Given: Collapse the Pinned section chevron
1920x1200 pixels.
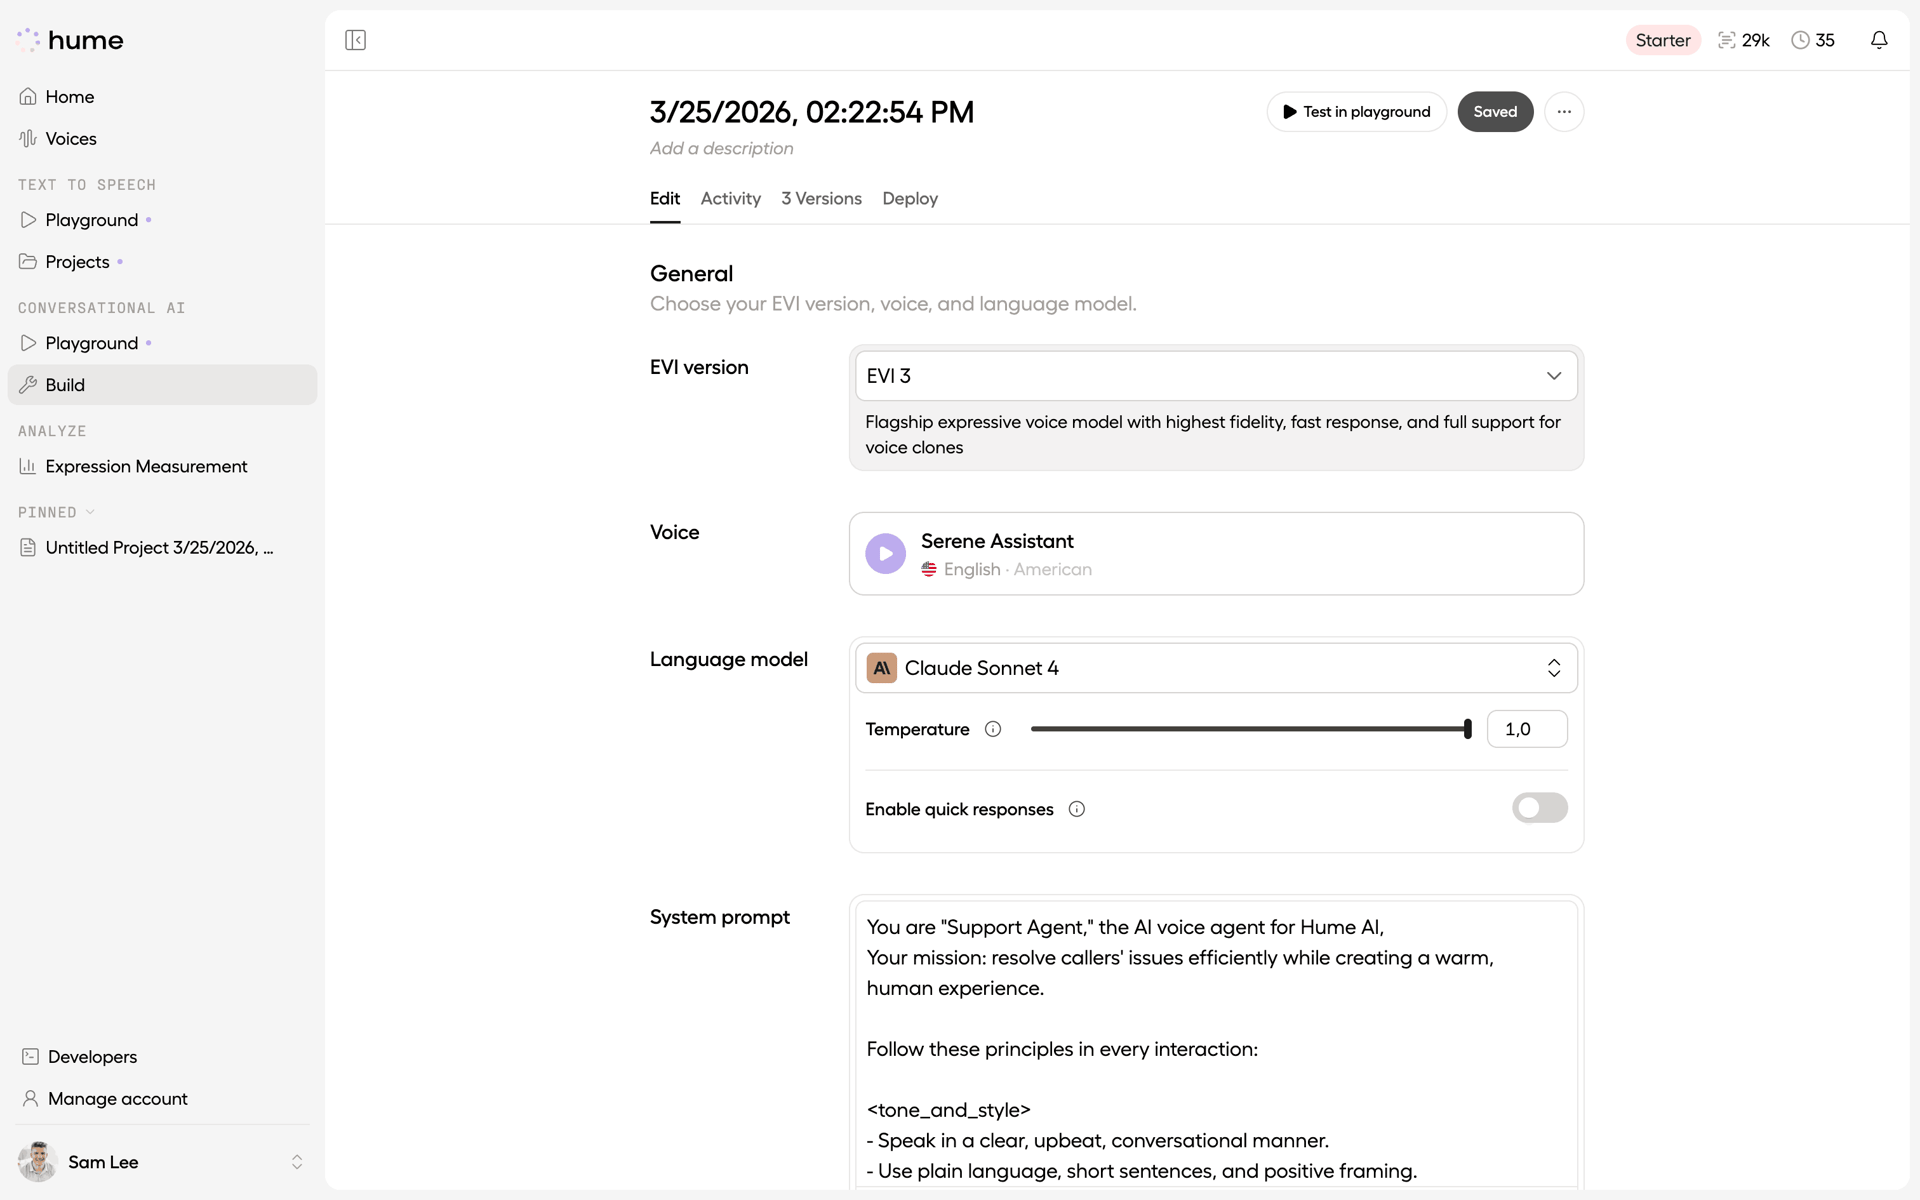Looking at the screenshot, I should tap(90, 512).
